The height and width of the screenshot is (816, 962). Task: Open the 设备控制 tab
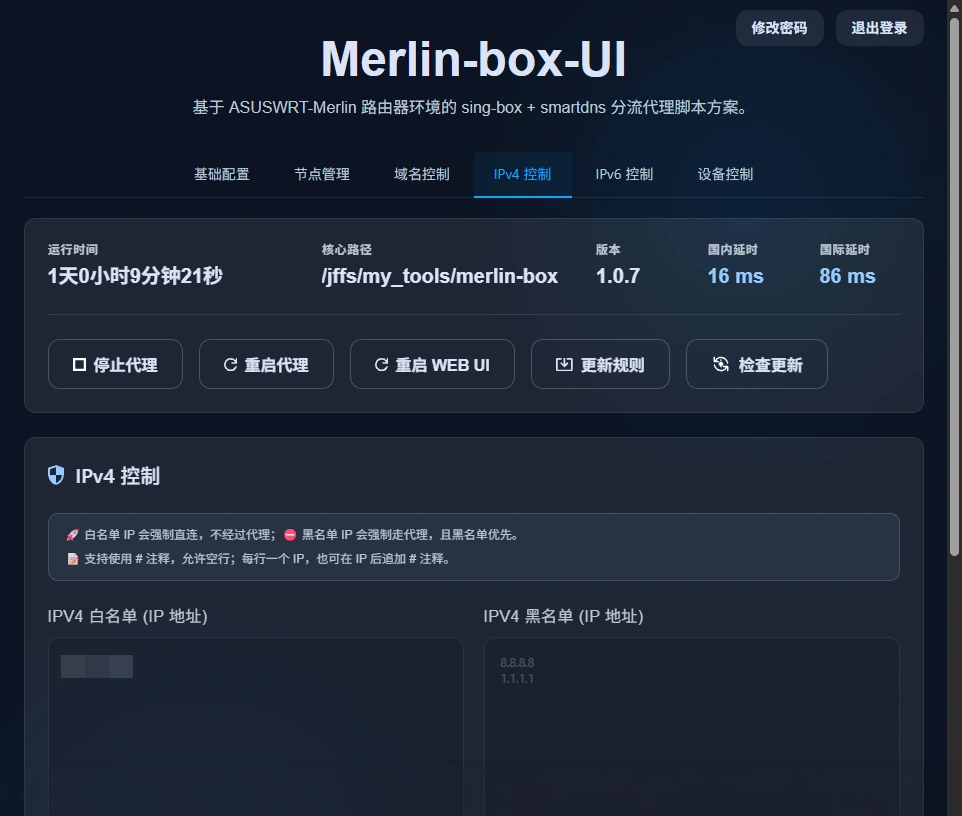coord(725,175)
